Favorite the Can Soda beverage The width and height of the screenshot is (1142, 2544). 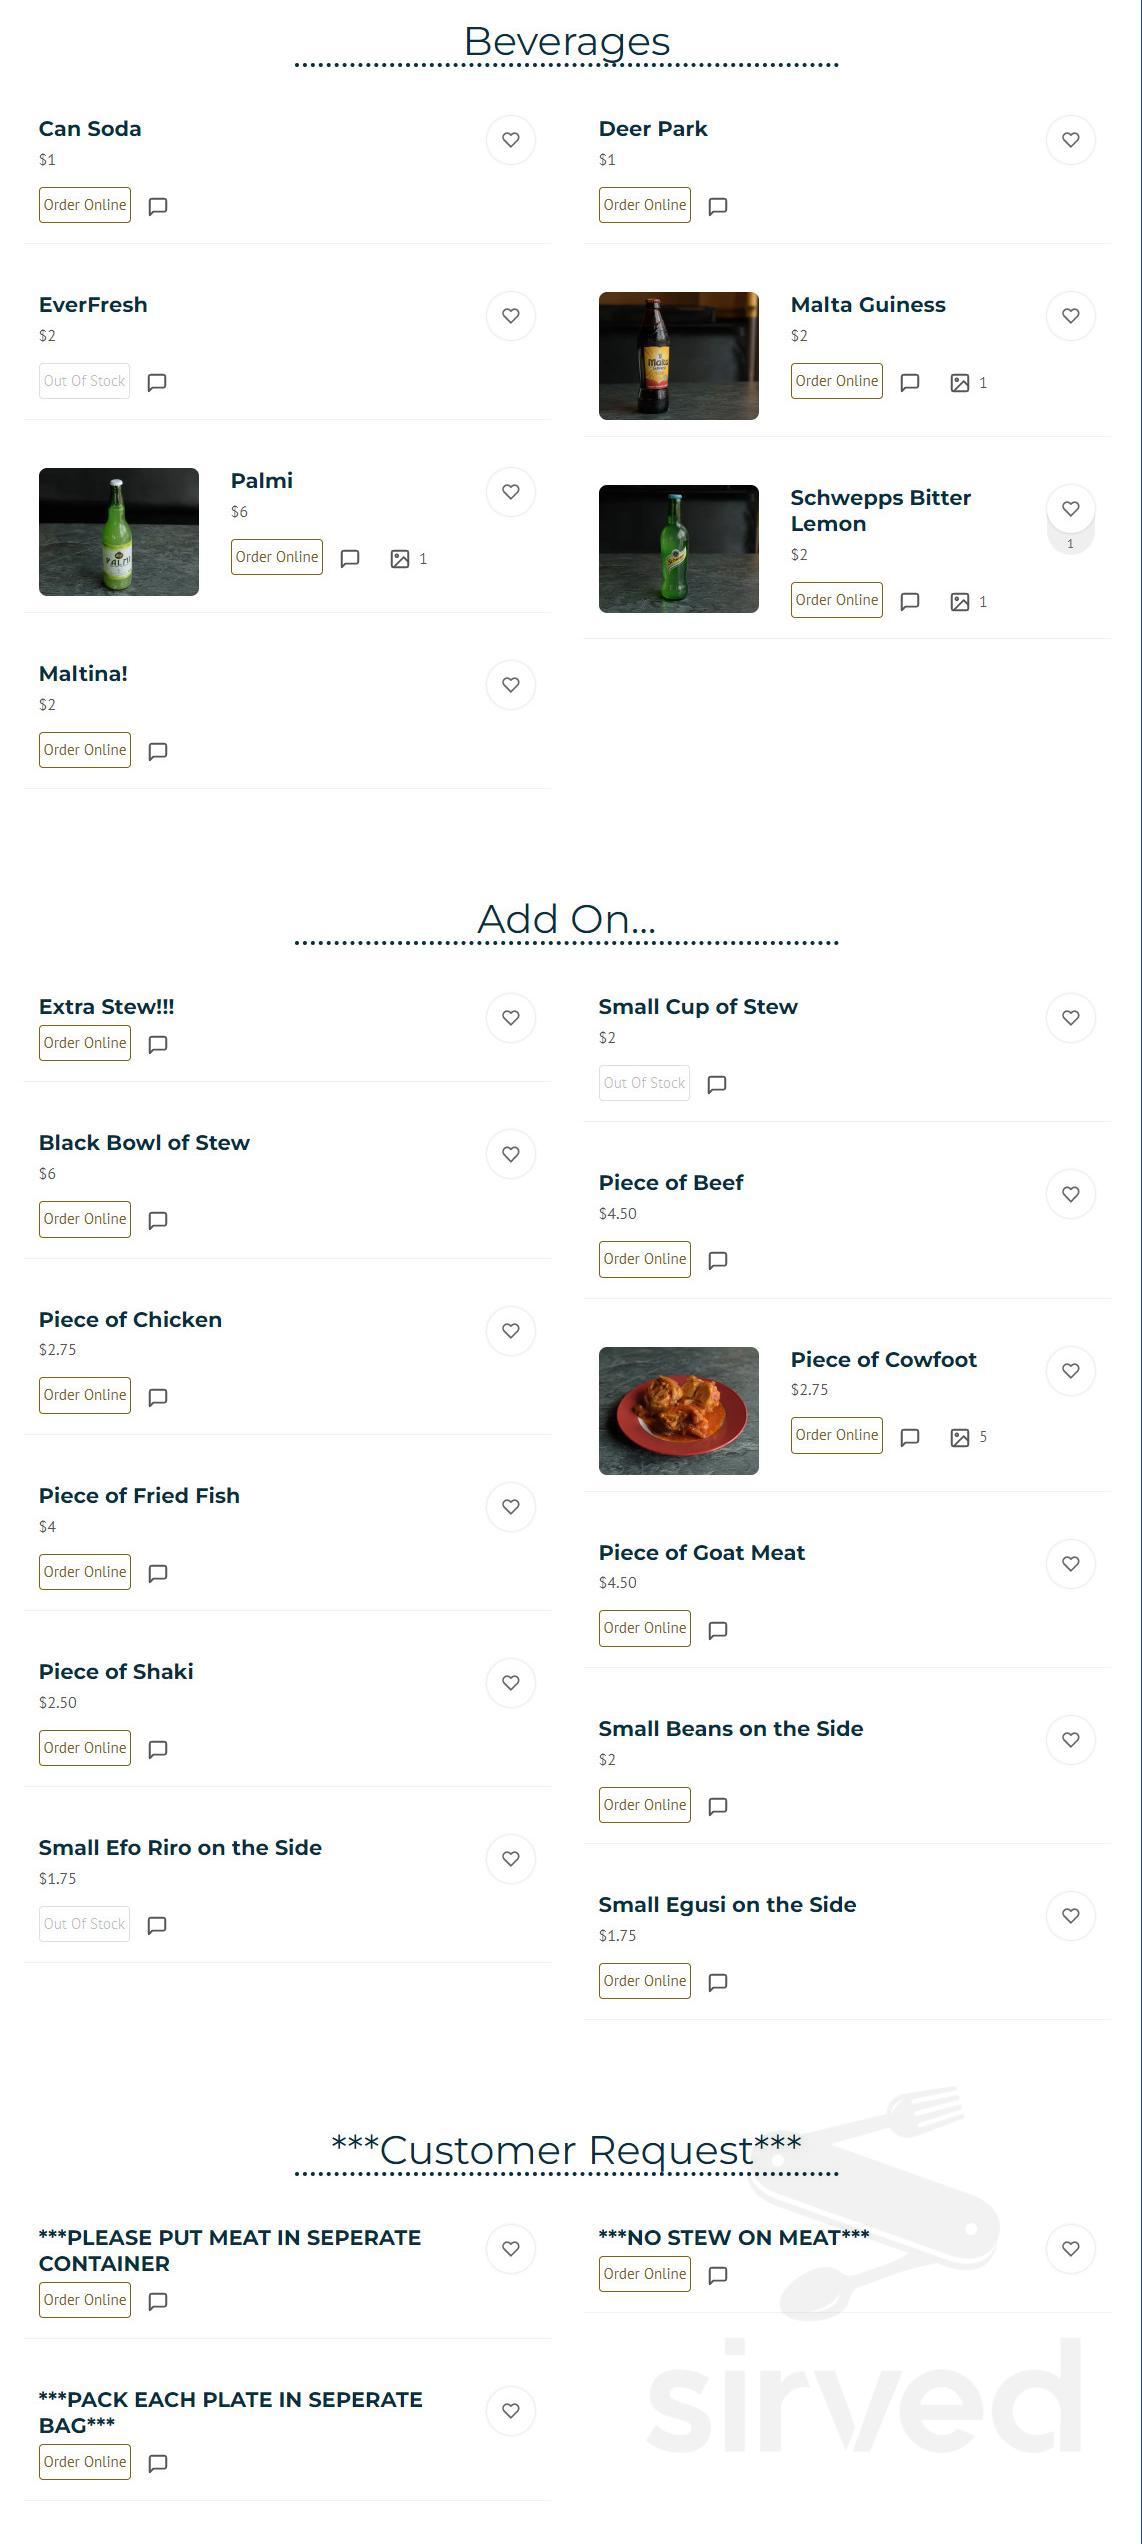pyautogui.click(x=511, y=140)
